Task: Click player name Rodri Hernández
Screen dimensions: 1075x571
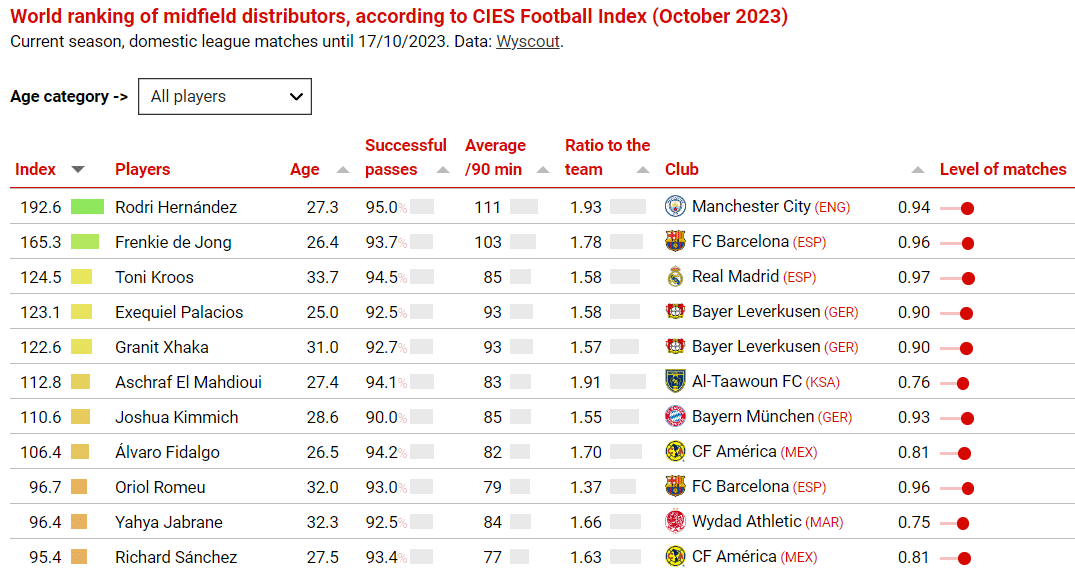Action: (x=176, y=208)
